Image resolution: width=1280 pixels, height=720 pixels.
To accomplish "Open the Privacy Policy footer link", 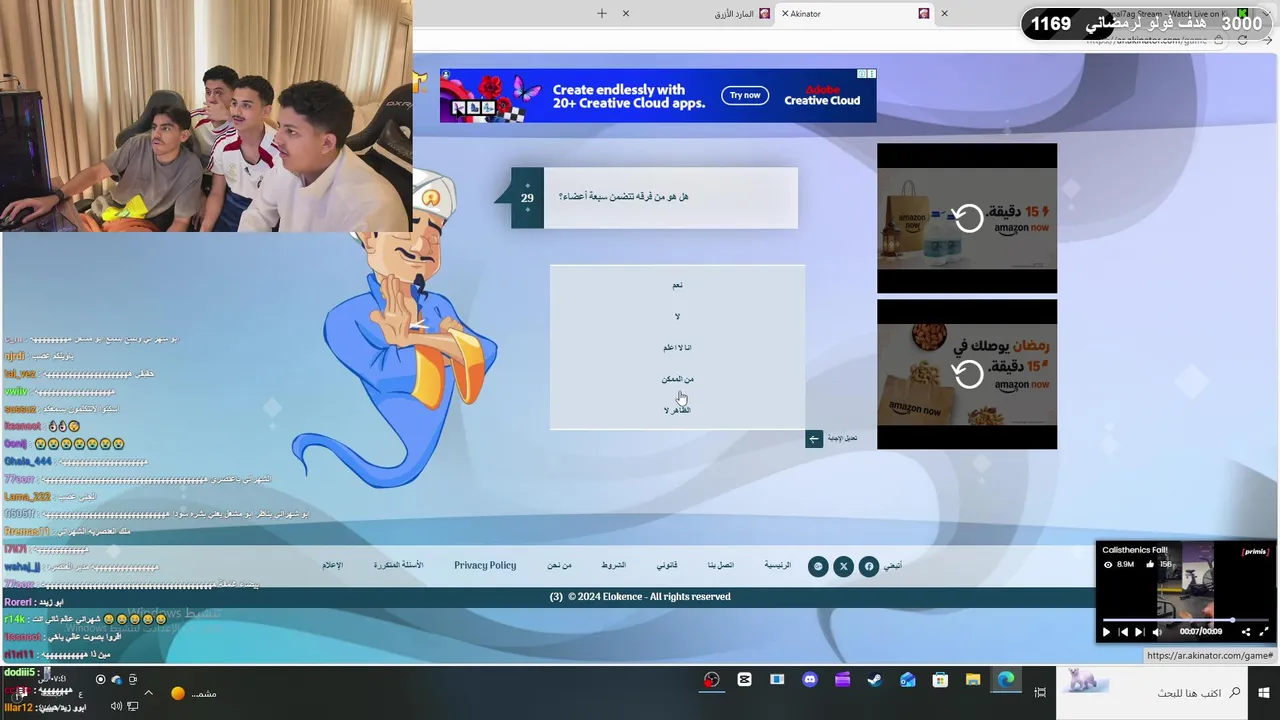I will tap(485, 565).
